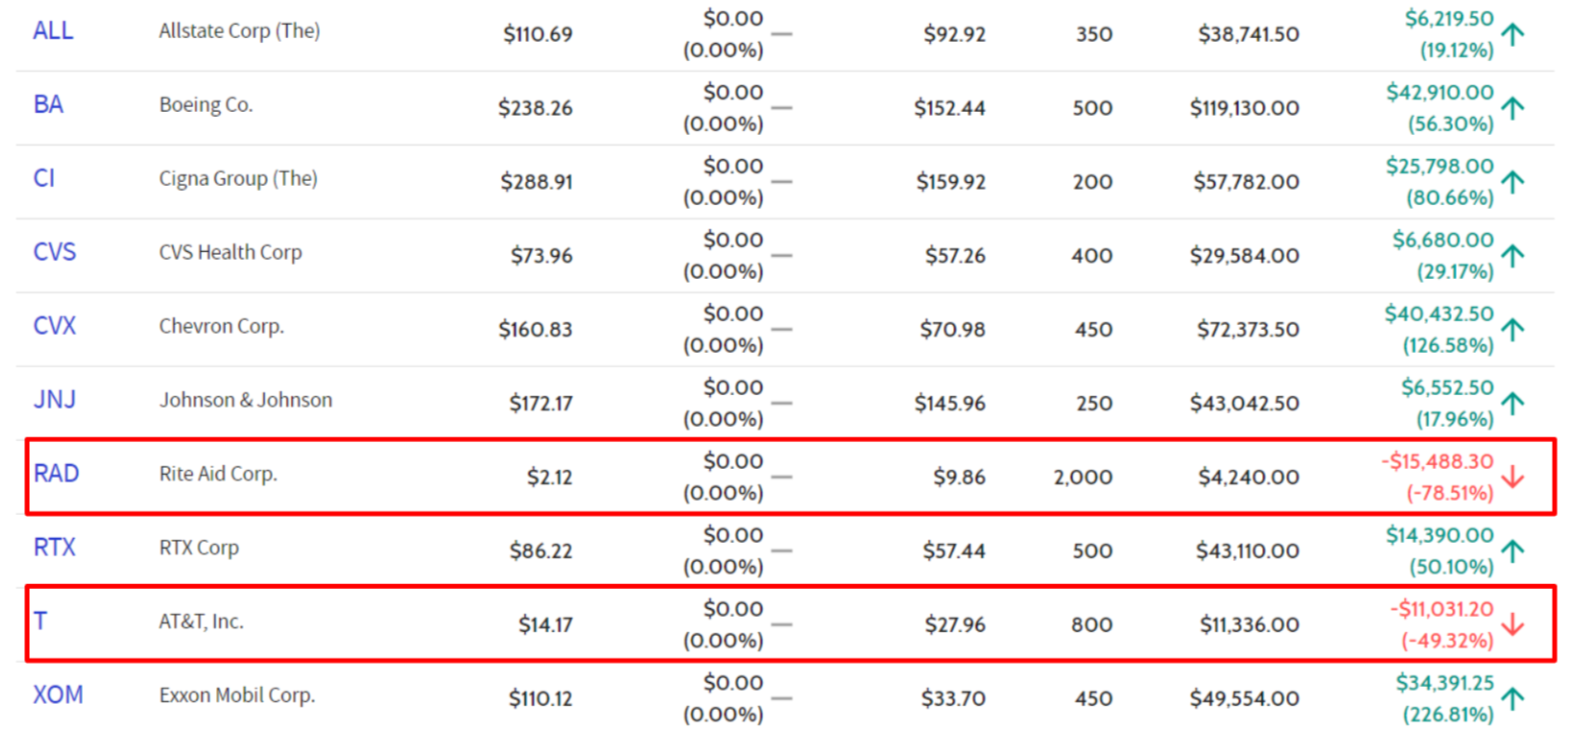1572x739 pixels.
Task: Click the unchanged dash icon in CVS row
Action: [x=782, y=256]
